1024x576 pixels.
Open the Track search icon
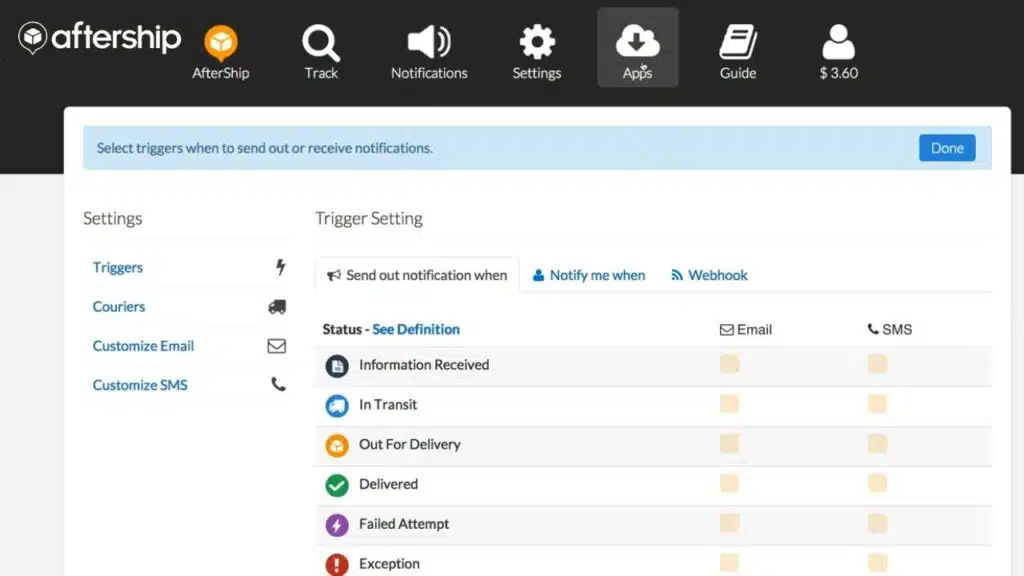(321, 43)
